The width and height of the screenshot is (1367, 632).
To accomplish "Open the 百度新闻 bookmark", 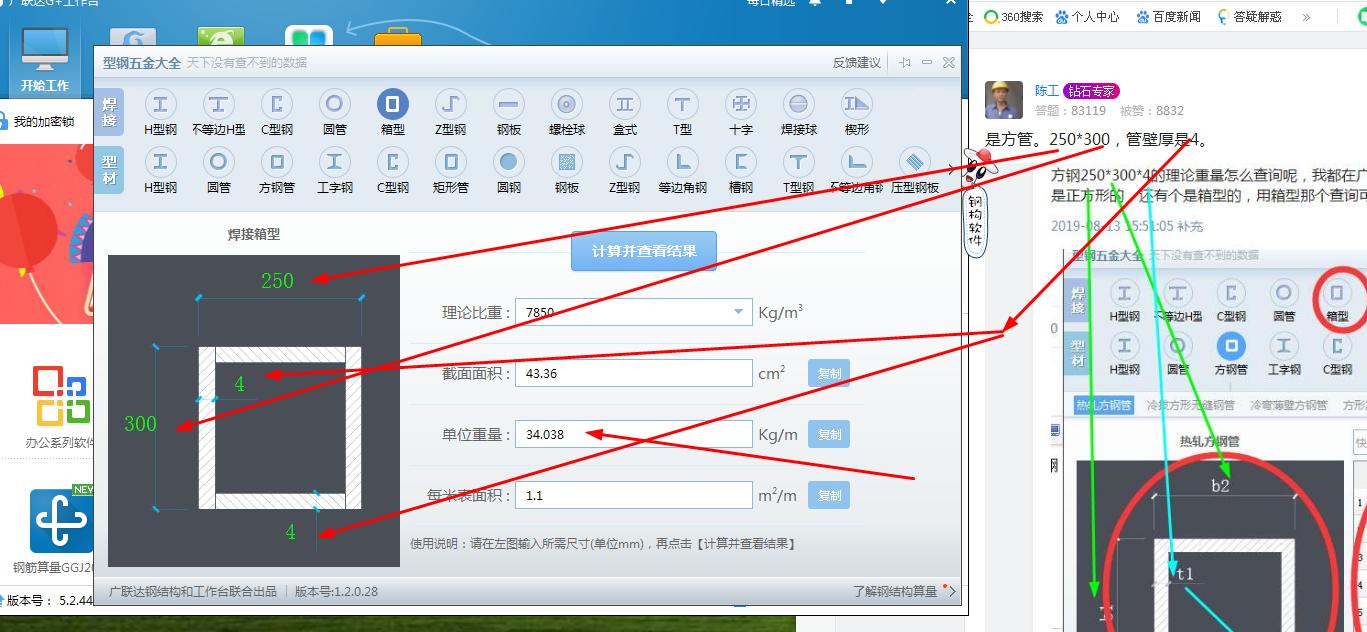I will point(1168,17).
